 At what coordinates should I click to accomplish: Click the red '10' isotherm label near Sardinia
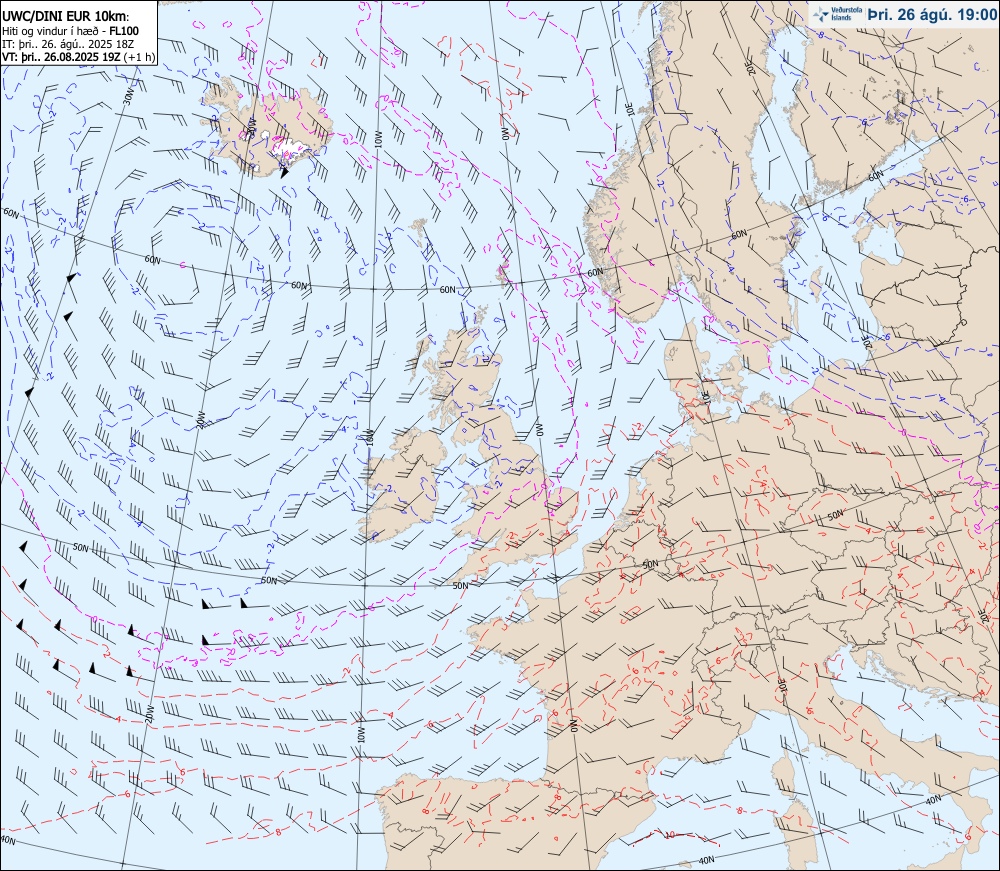coord(670,834)
